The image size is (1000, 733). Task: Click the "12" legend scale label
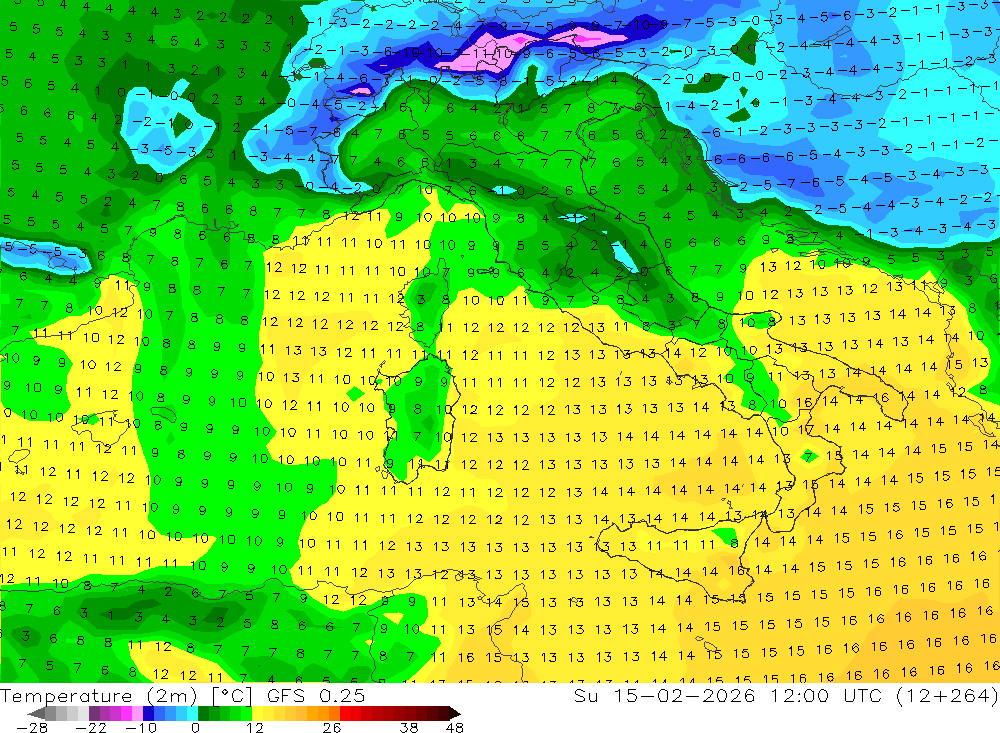[x=255, y=728]
